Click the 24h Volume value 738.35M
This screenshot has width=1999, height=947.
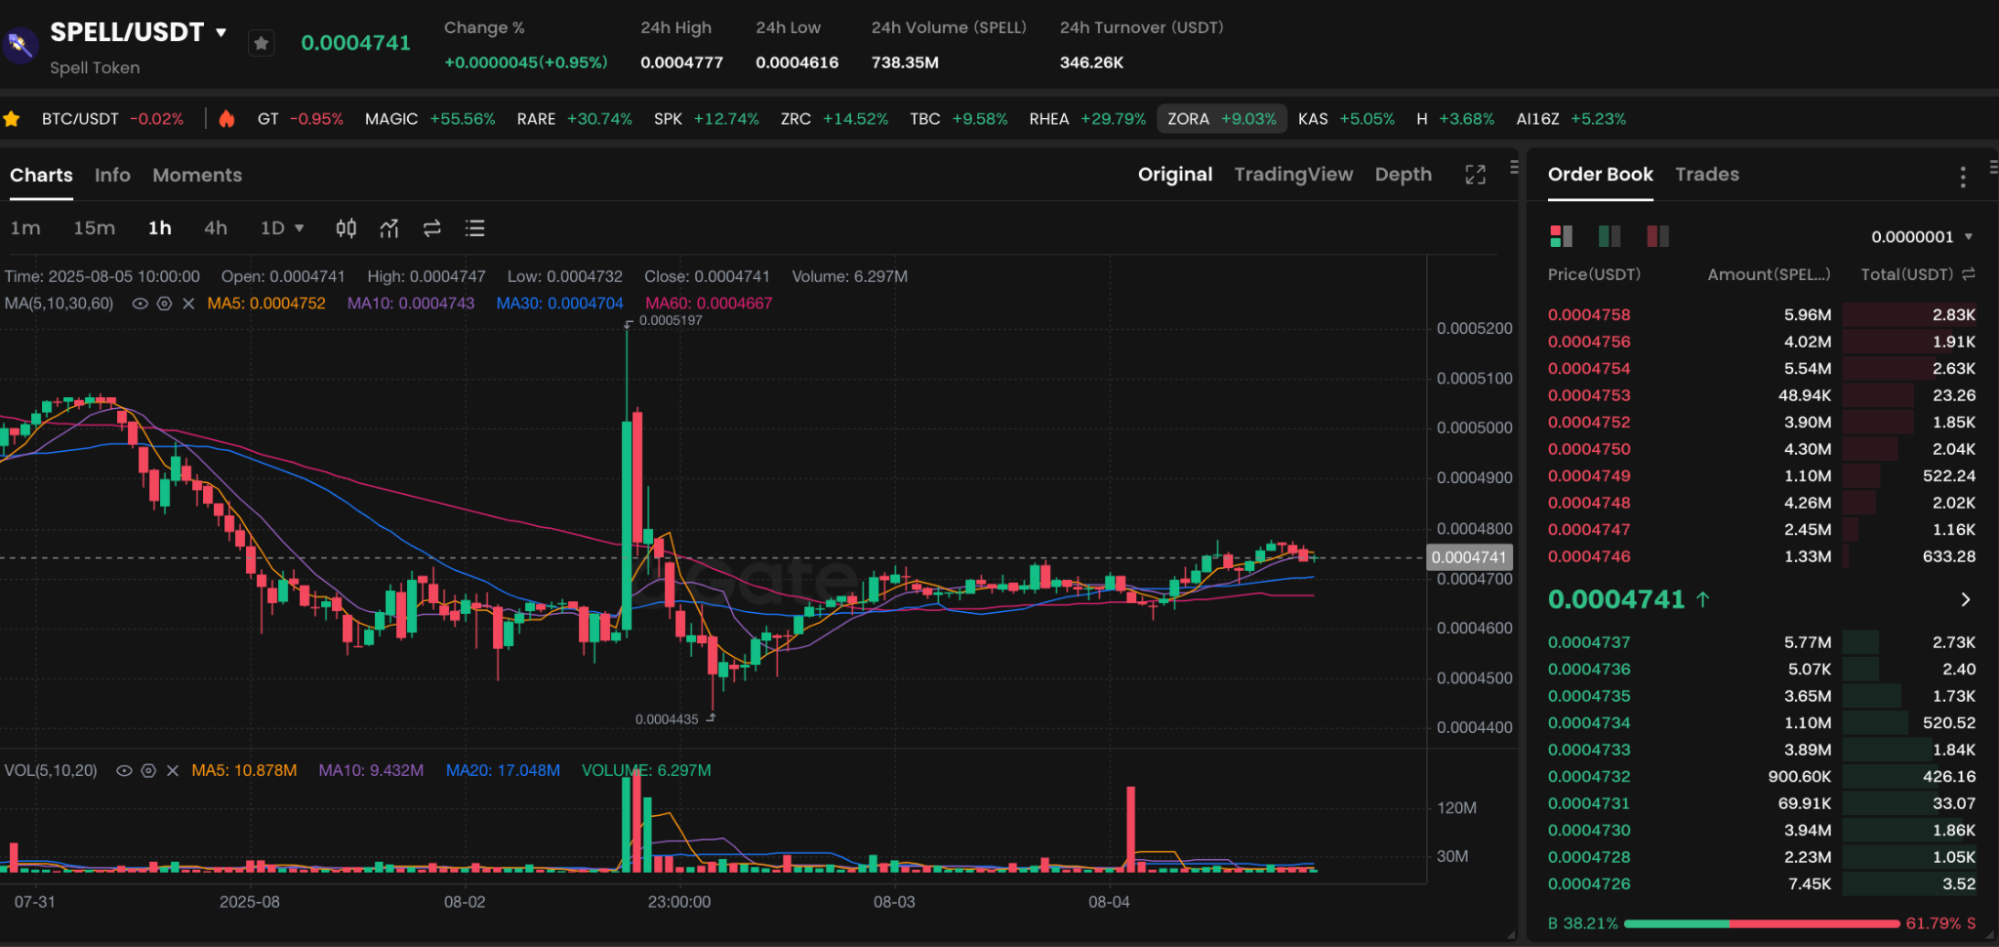coord(905,62)
